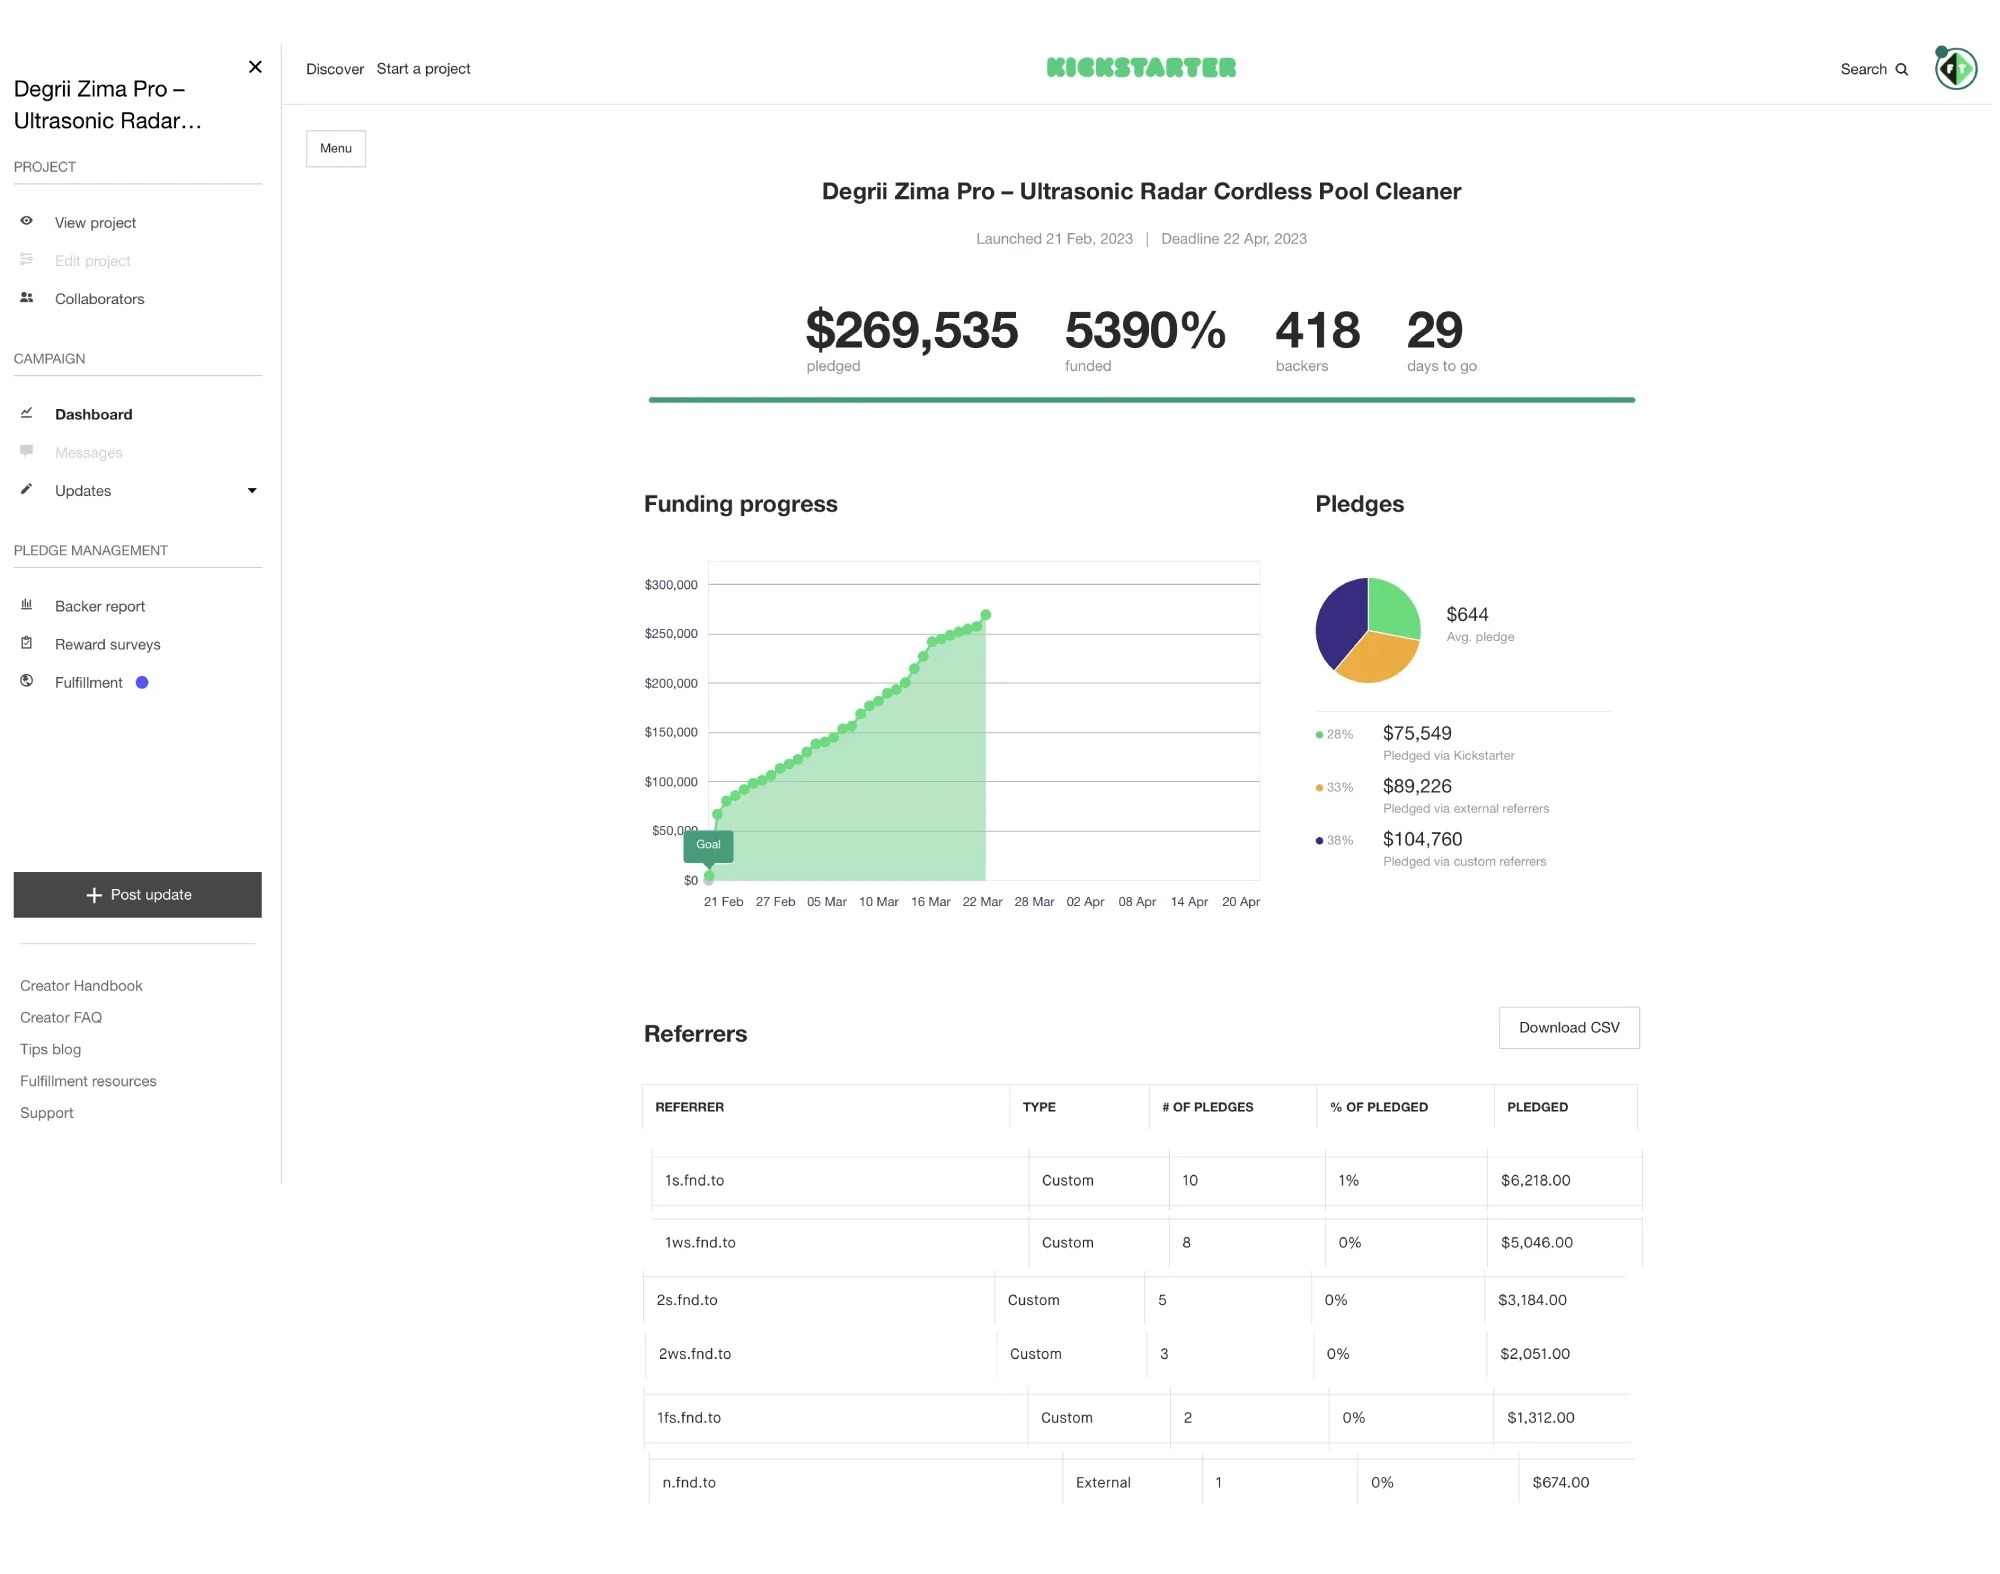Open Edit project
Viewport: 2000px width, 1574px height.
click(93, 261)
